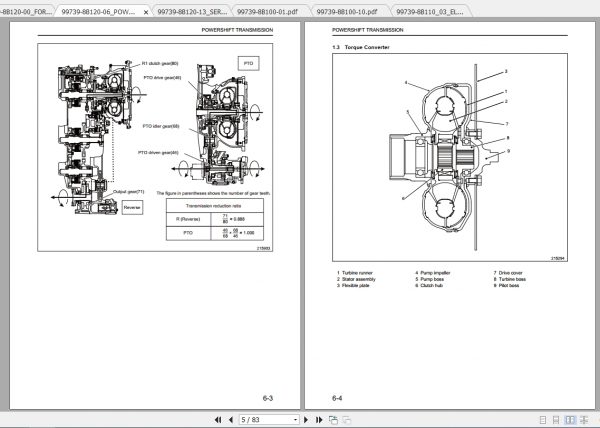Click the 'R (Reverse)' table cell

tap(188, 219)
